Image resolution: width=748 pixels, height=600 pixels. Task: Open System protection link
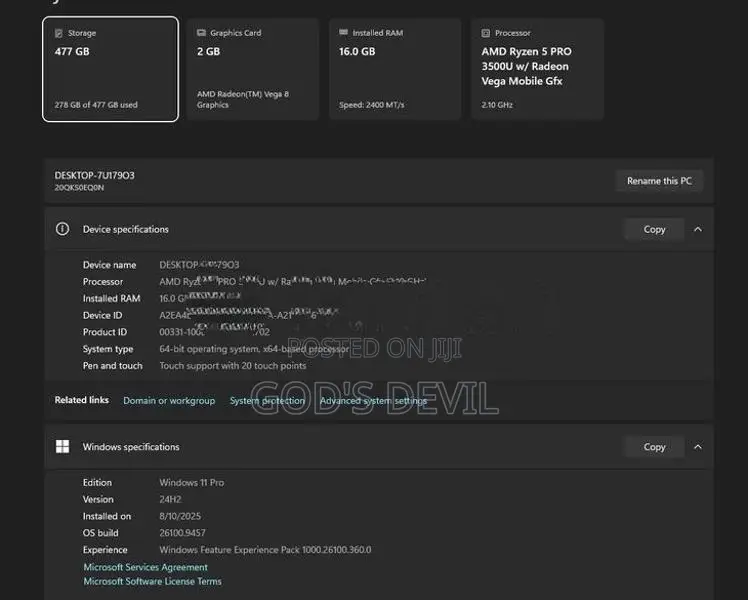[267, 401]
